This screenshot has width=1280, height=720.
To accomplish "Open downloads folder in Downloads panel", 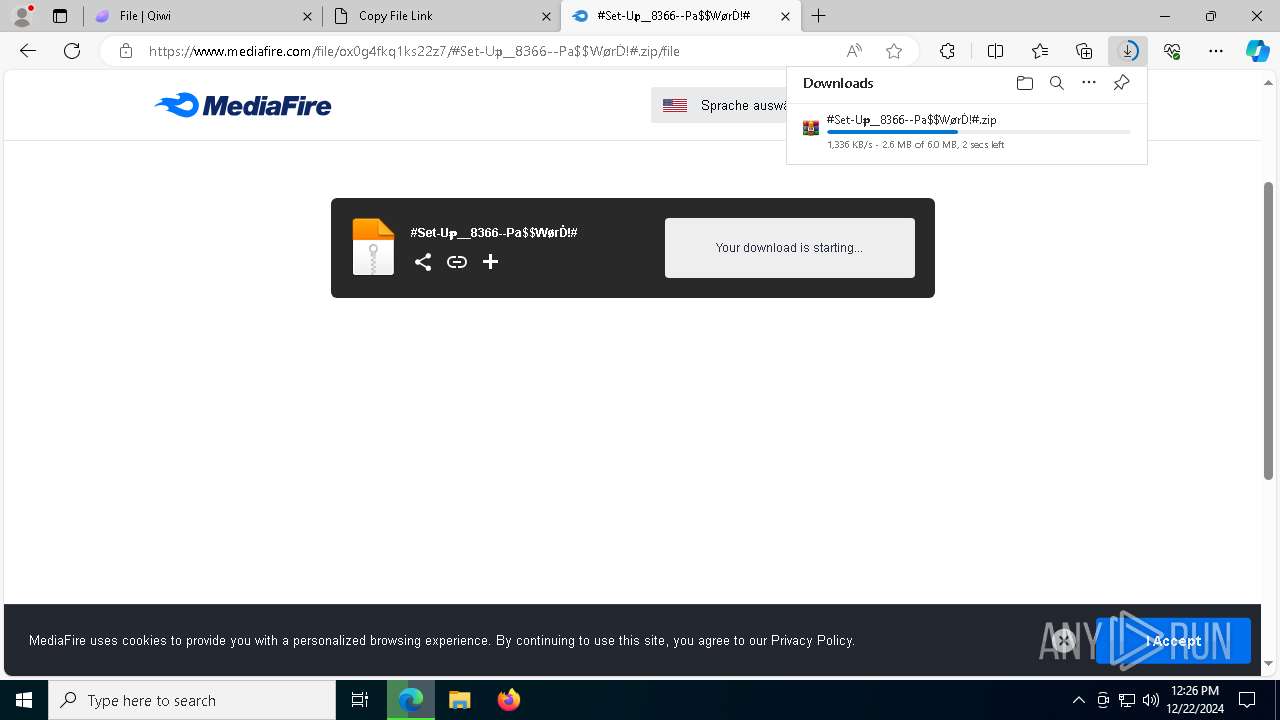I will 1024,83.
